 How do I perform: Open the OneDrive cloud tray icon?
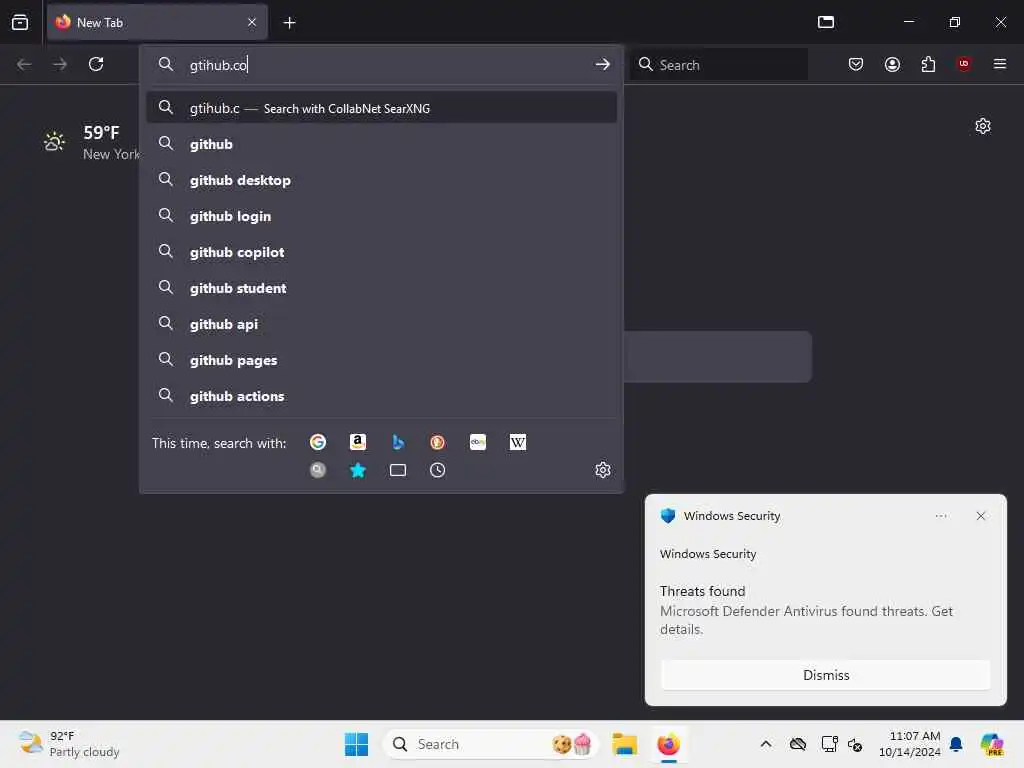pos(797,744)
